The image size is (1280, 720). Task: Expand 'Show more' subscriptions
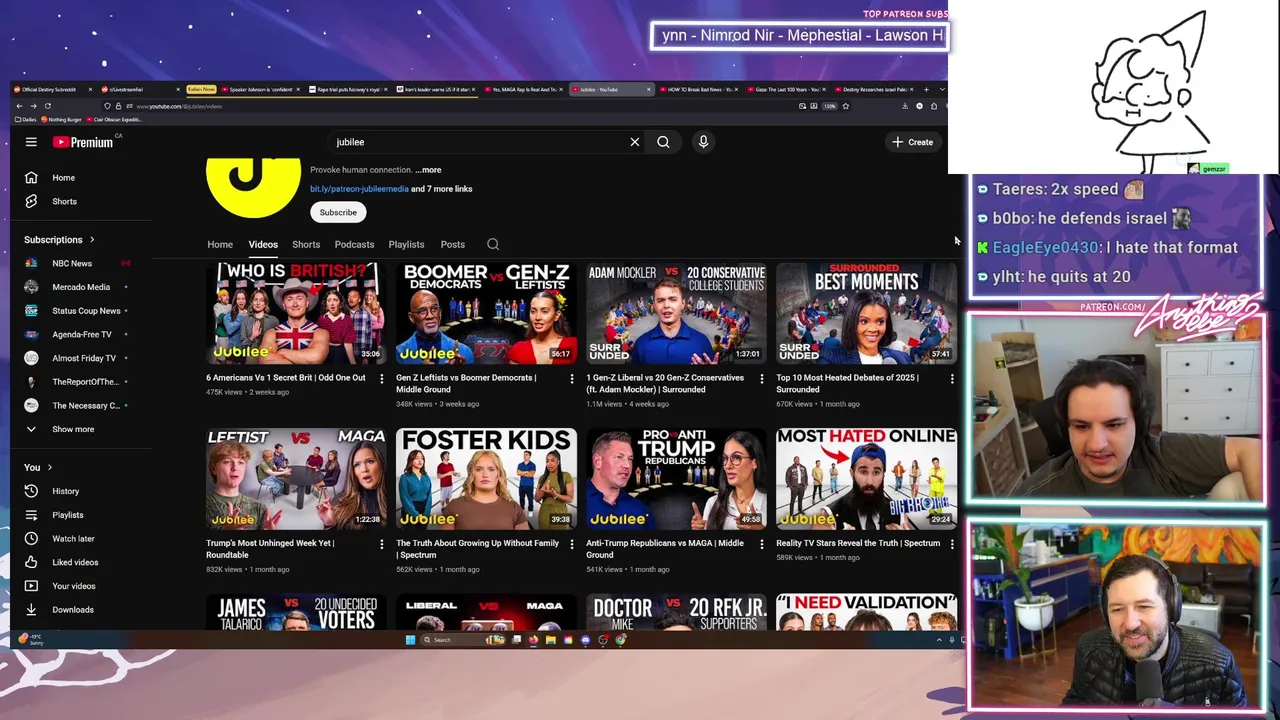coord(72,429)
